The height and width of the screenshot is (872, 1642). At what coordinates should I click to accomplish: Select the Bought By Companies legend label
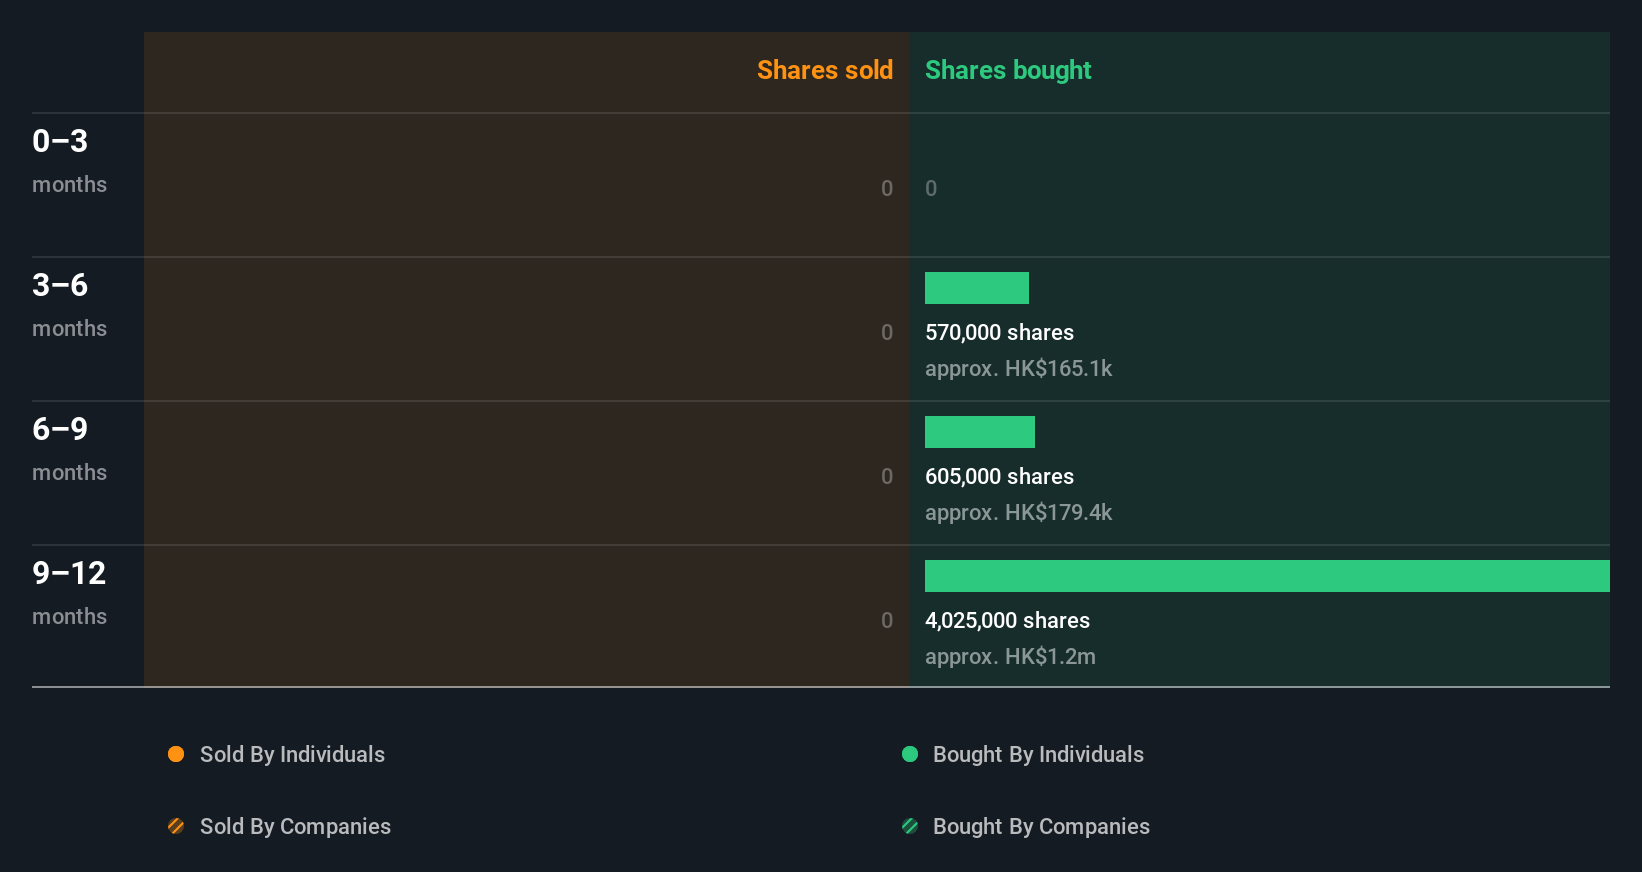(x=1041, y=827)
